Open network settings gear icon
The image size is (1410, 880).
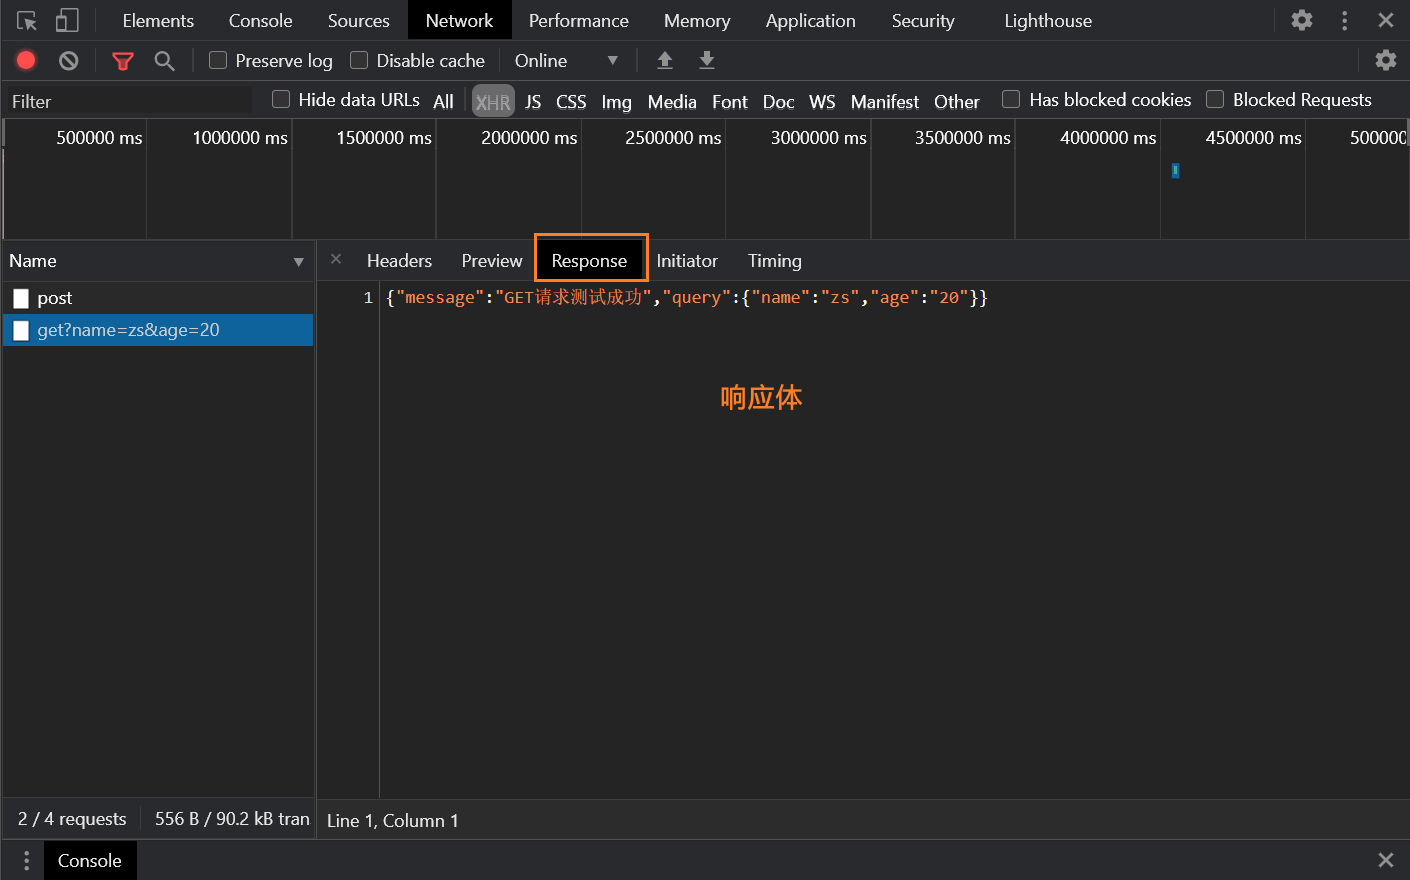1385,61
